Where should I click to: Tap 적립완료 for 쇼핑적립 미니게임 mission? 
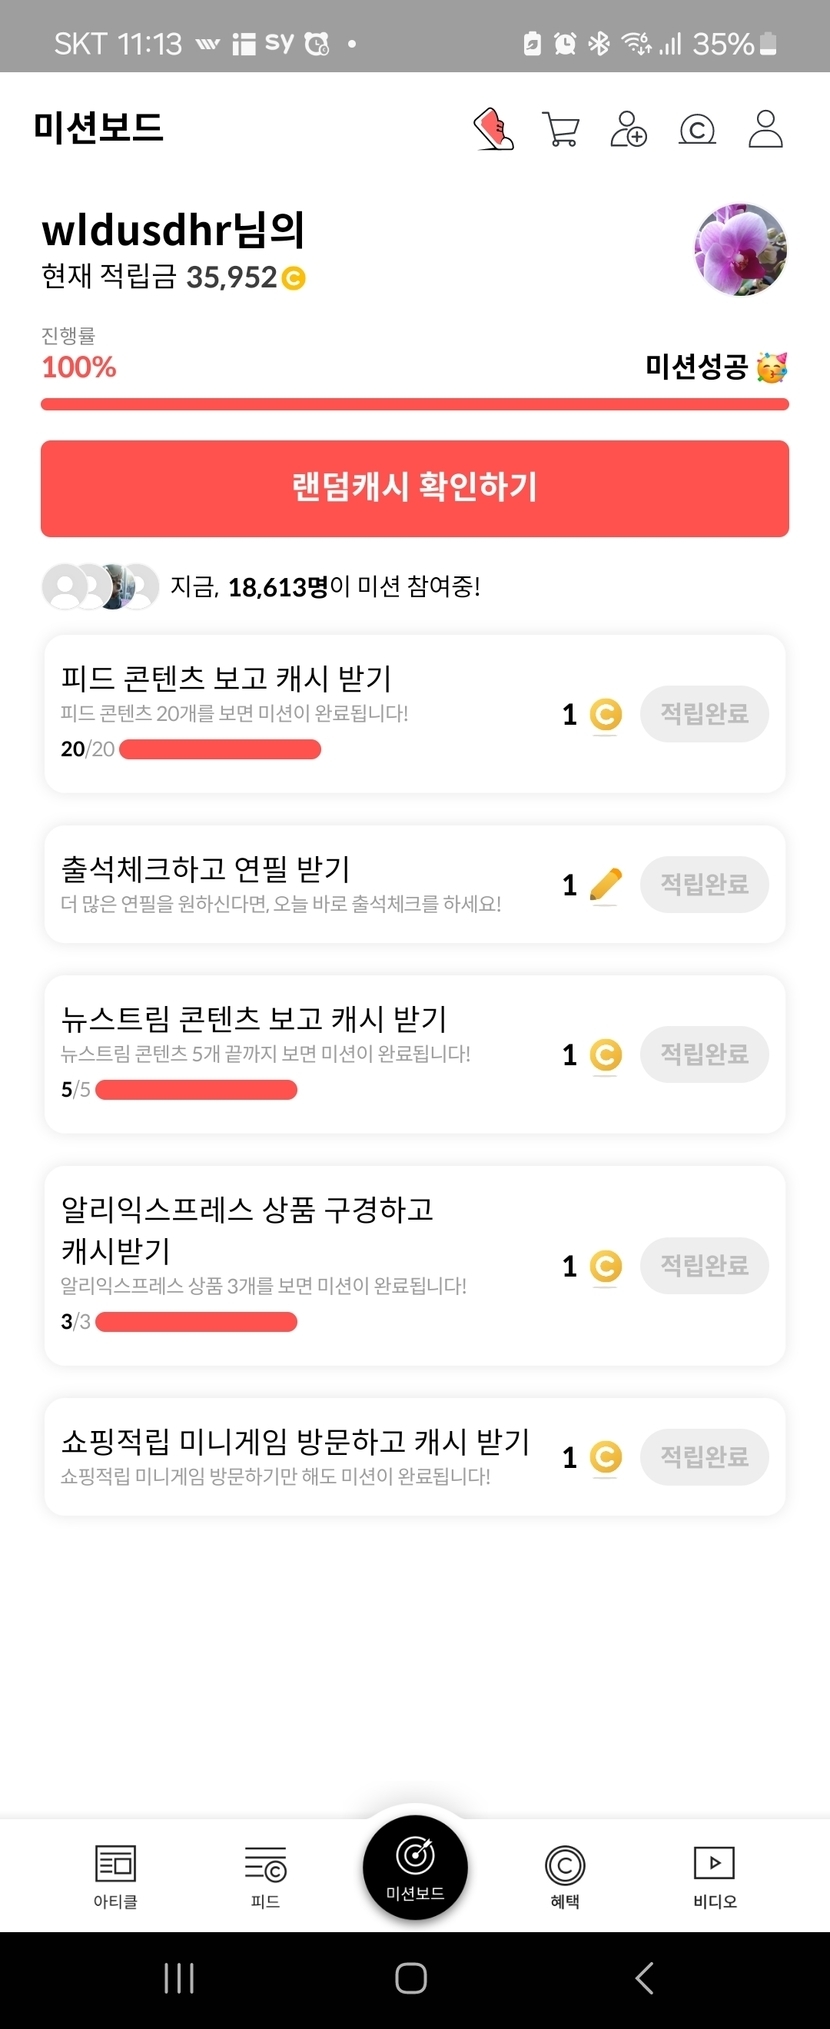pos(704,1457)
